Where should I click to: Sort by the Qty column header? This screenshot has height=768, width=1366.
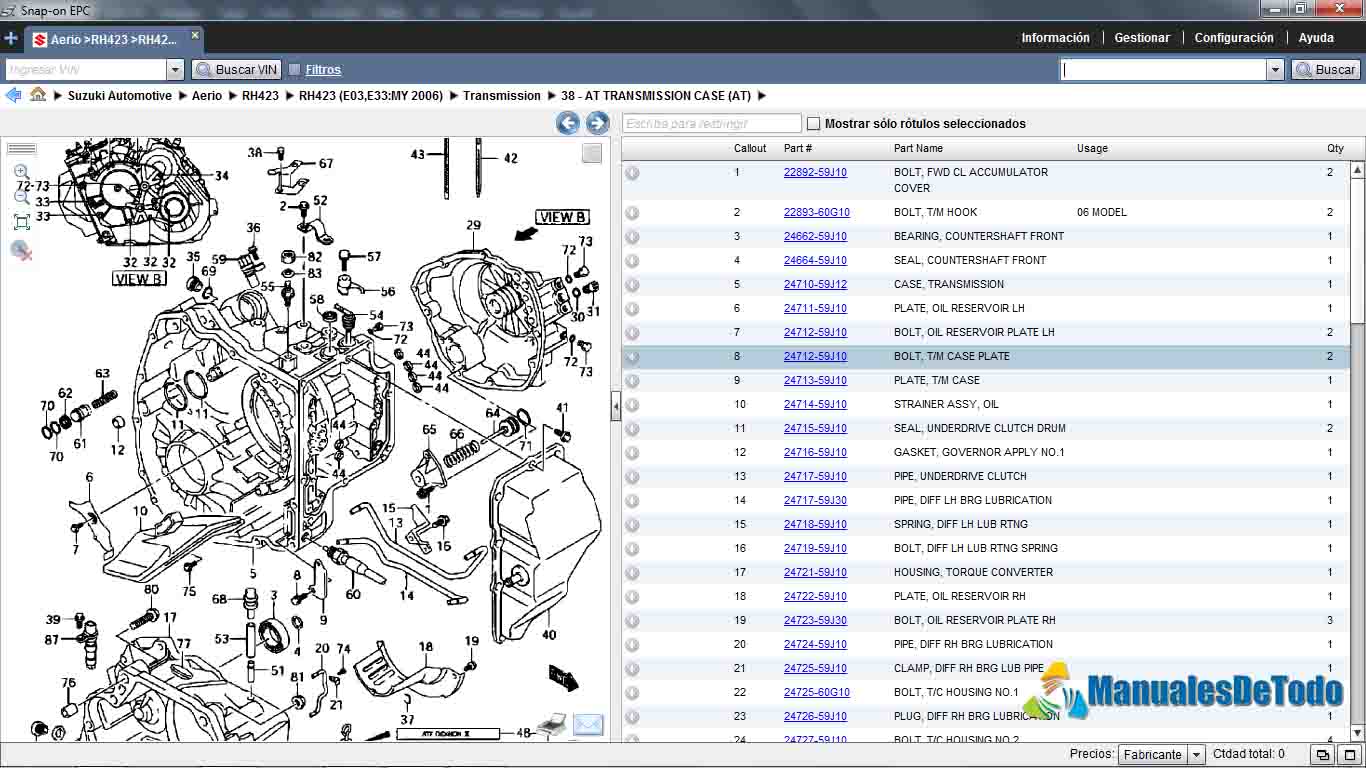pos(1335,149)
